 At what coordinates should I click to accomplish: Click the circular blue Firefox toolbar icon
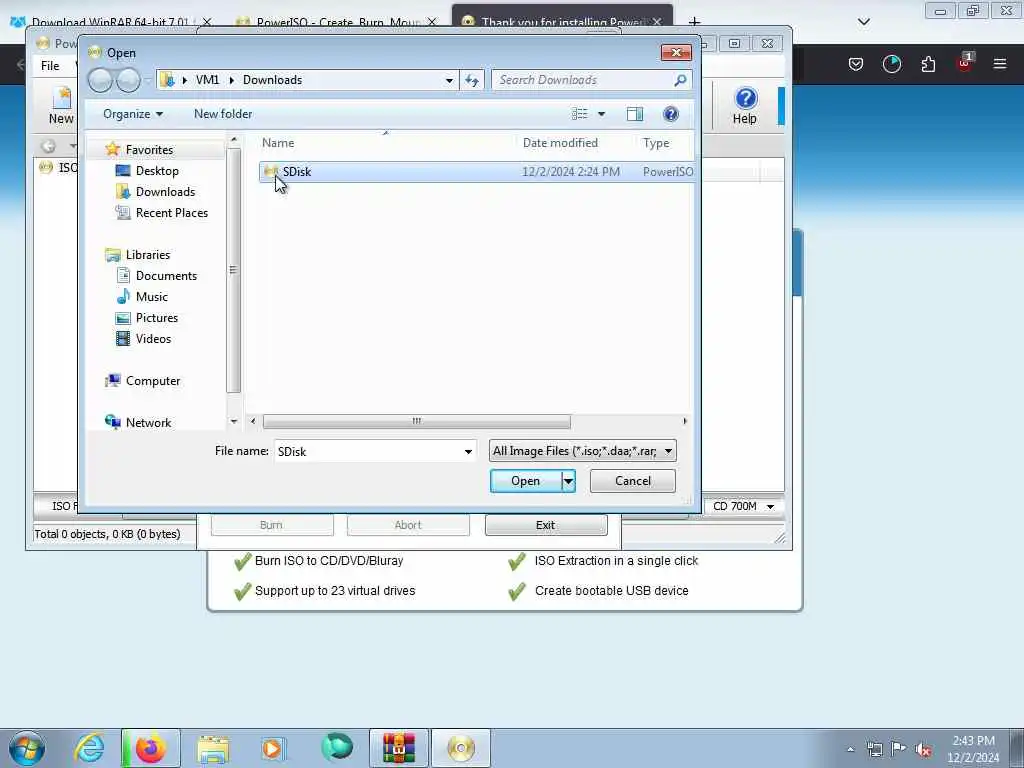tap(892, 64)
